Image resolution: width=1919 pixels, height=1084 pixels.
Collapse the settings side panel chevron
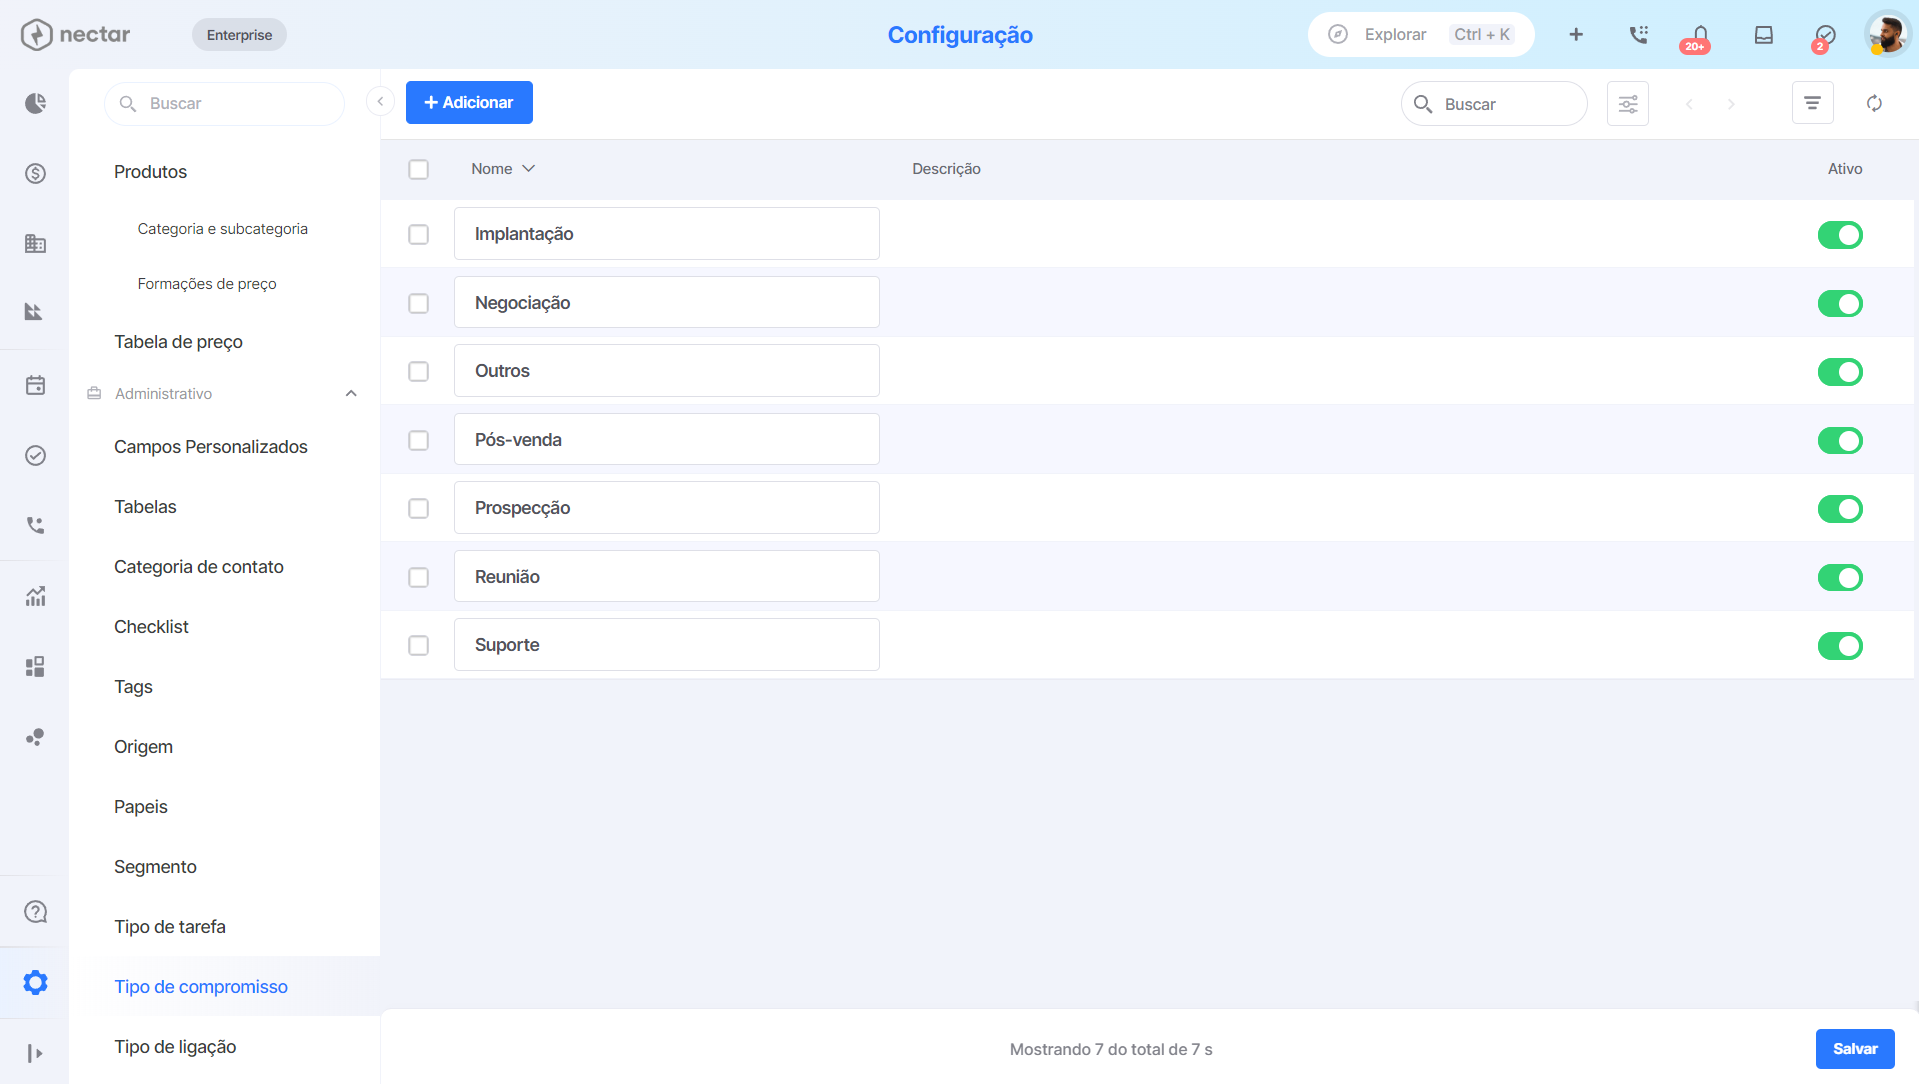pyautogui.click(x=380, y=102)
